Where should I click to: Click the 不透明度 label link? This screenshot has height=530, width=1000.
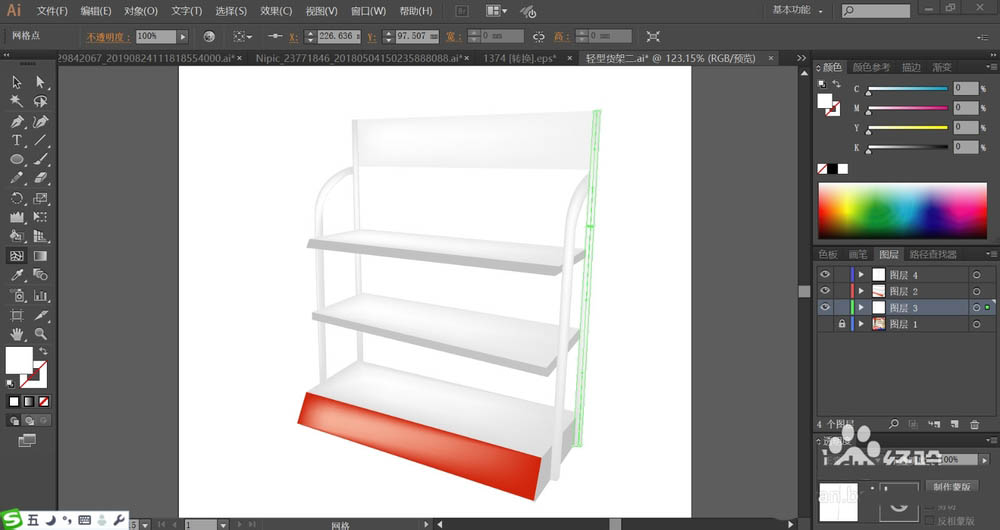(108, 37)
